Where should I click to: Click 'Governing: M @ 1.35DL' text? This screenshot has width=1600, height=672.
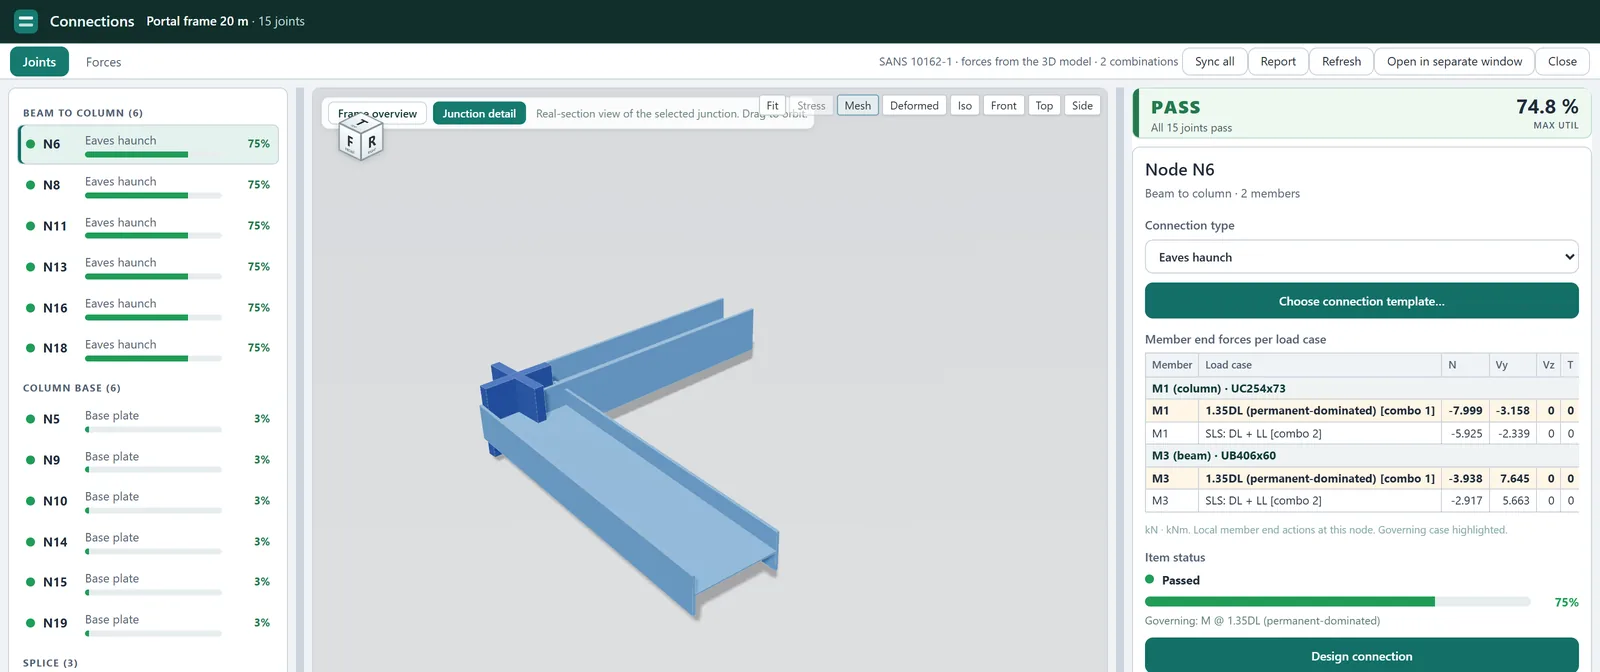(x=1262, y=621)
